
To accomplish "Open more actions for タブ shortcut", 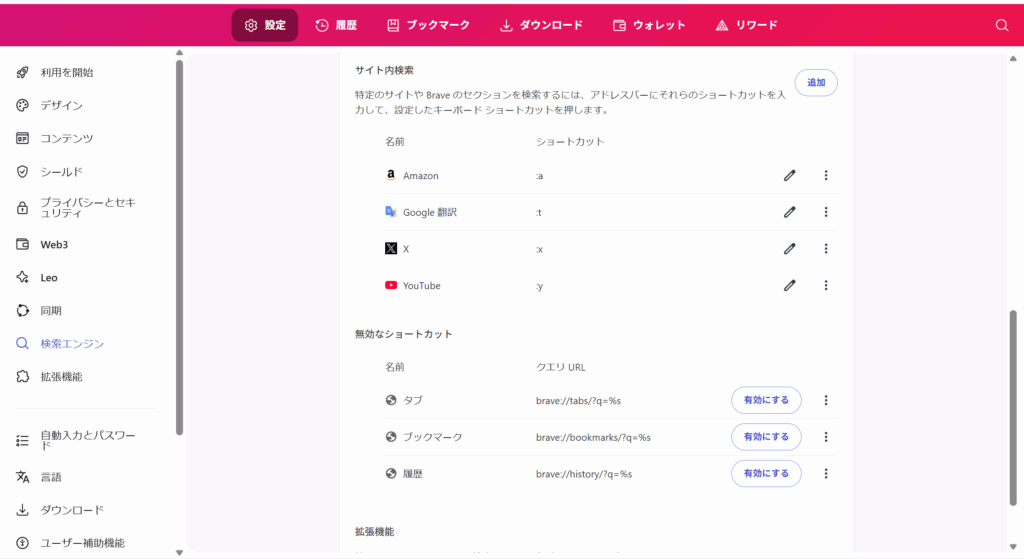I will pos(825,400).
